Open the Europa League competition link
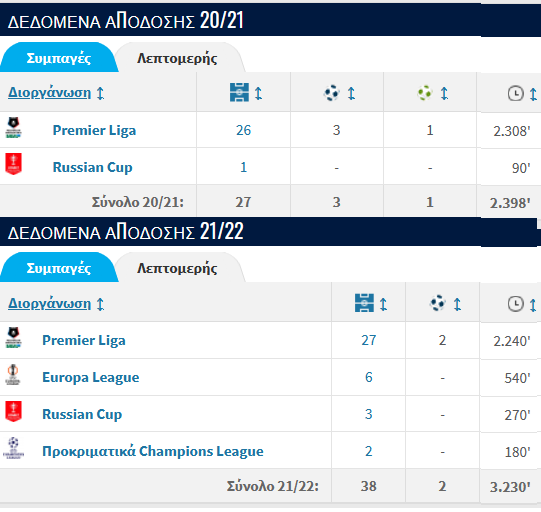 pyautogui.click(x=91, y=377)
